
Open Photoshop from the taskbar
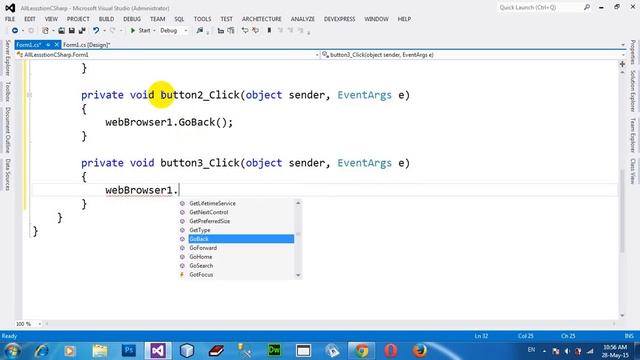point(129,350)
